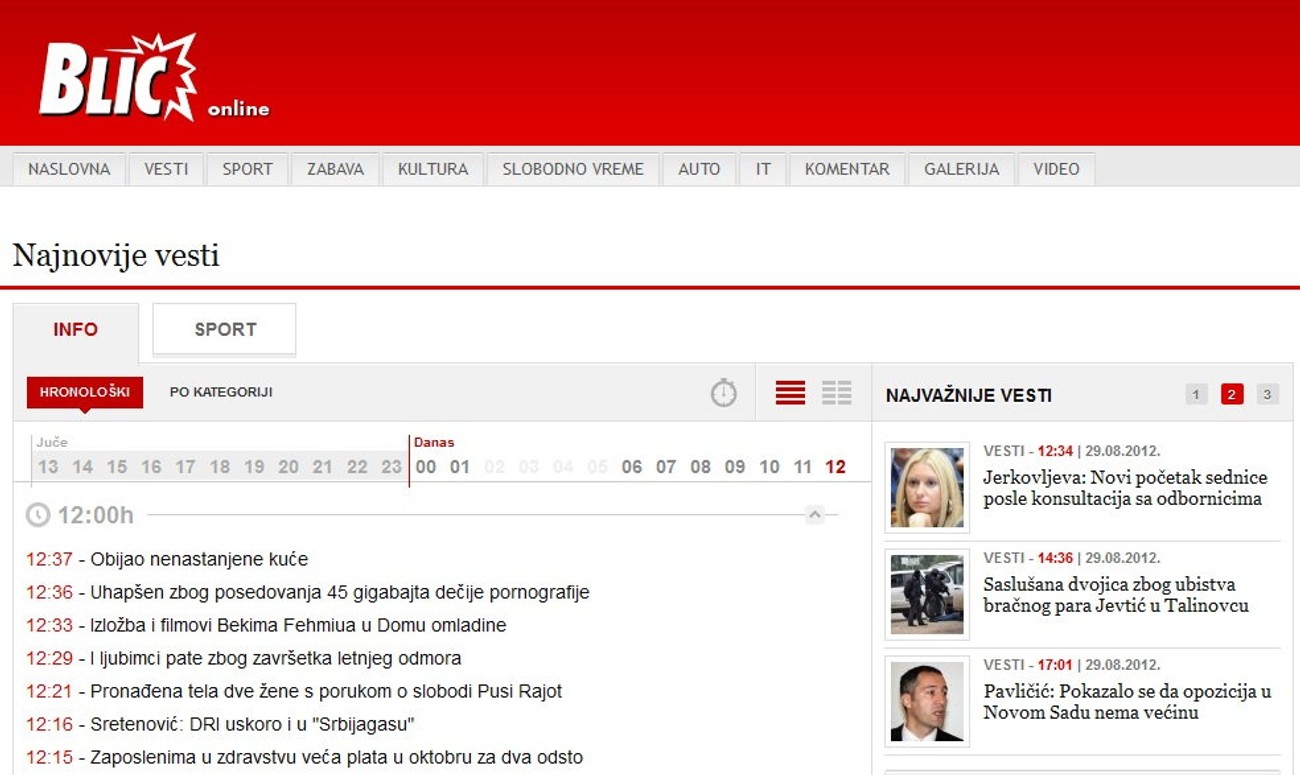This screenshot has height=775, width=1300.
Task: Select page 1 of Najvažnije vesti
Action: click(1195, 394)
